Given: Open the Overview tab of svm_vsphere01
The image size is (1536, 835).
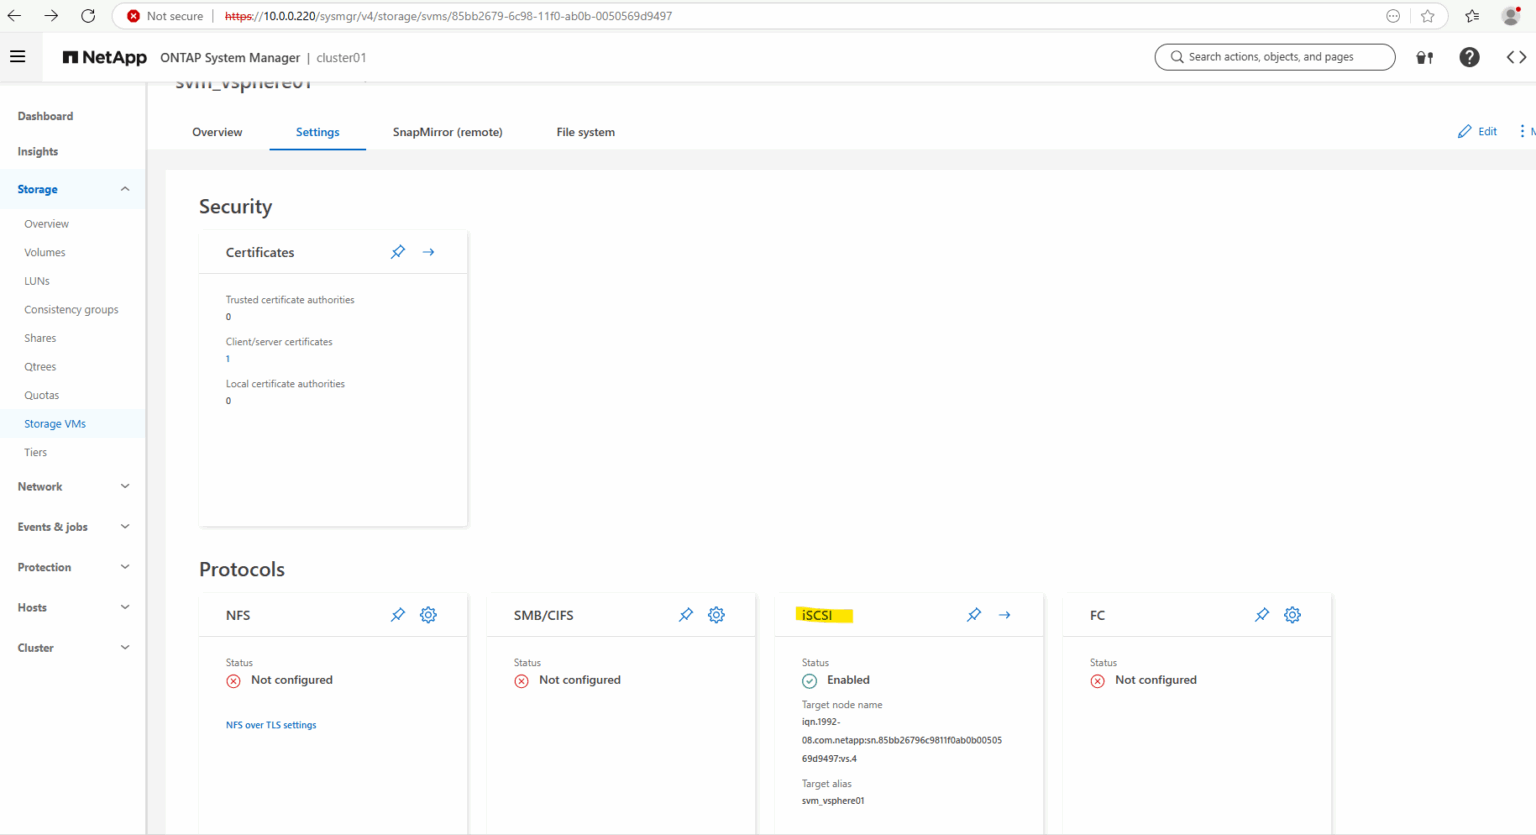Looking at the screenshot, I should pos(217,131).
